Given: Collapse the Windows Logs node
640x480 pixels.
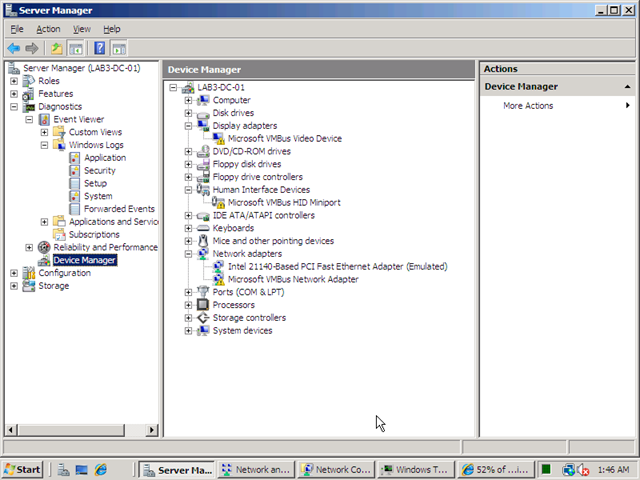Looking at the screenshot, I should tap(44, 145).
